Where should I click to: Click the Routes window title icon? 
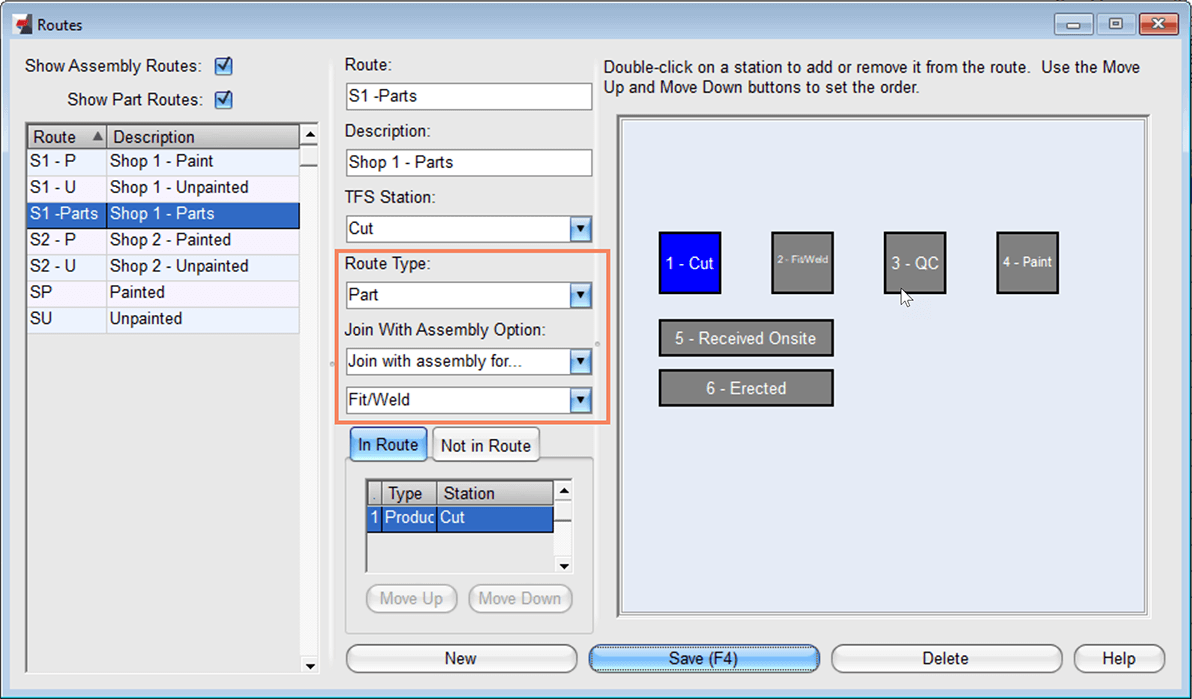coord(21,24)
